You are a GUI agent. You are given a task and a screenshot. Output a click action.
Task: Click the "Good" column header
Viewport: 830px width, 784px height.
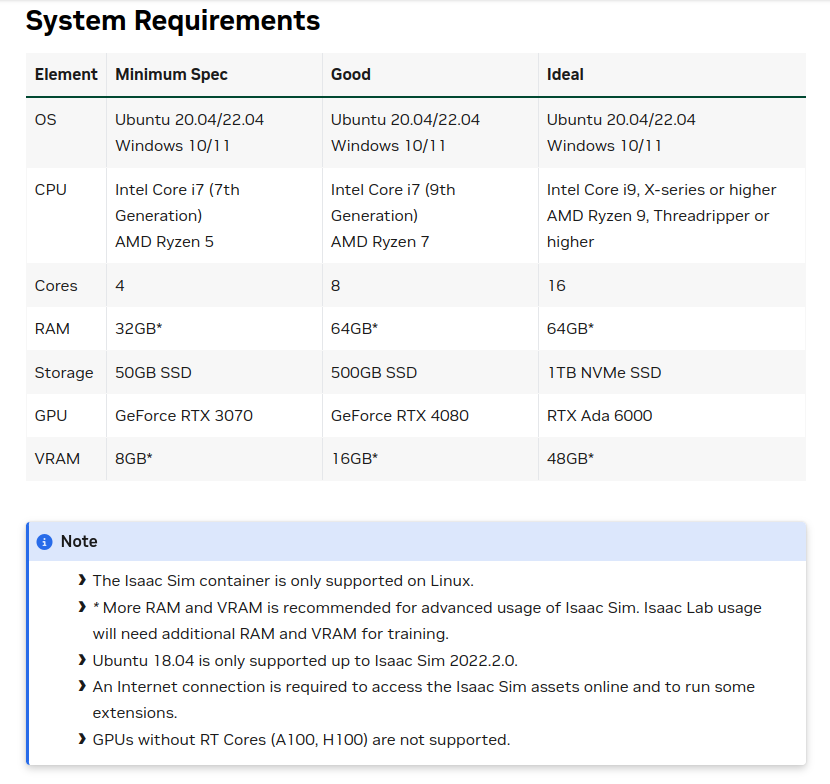[x=350, y=75]
